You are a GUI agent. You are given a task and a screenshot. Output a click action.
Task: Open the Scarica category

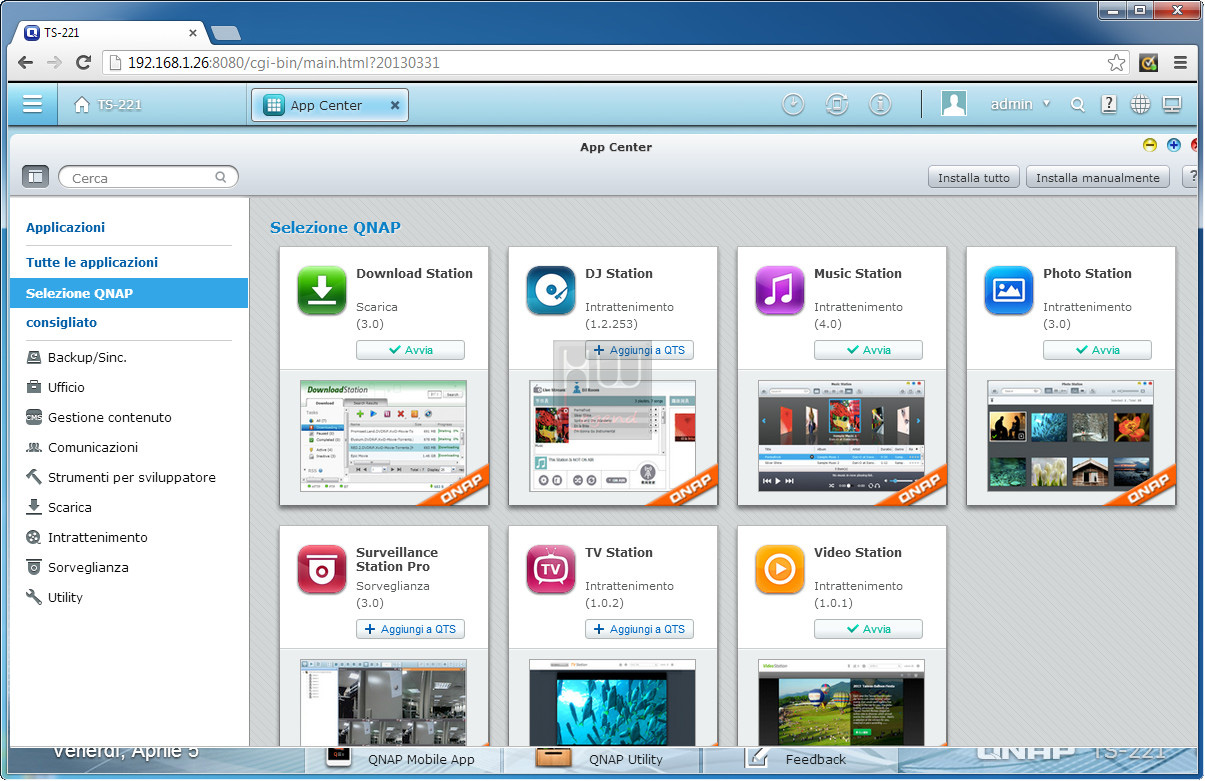pyautogui.click(x=58, y=507)
